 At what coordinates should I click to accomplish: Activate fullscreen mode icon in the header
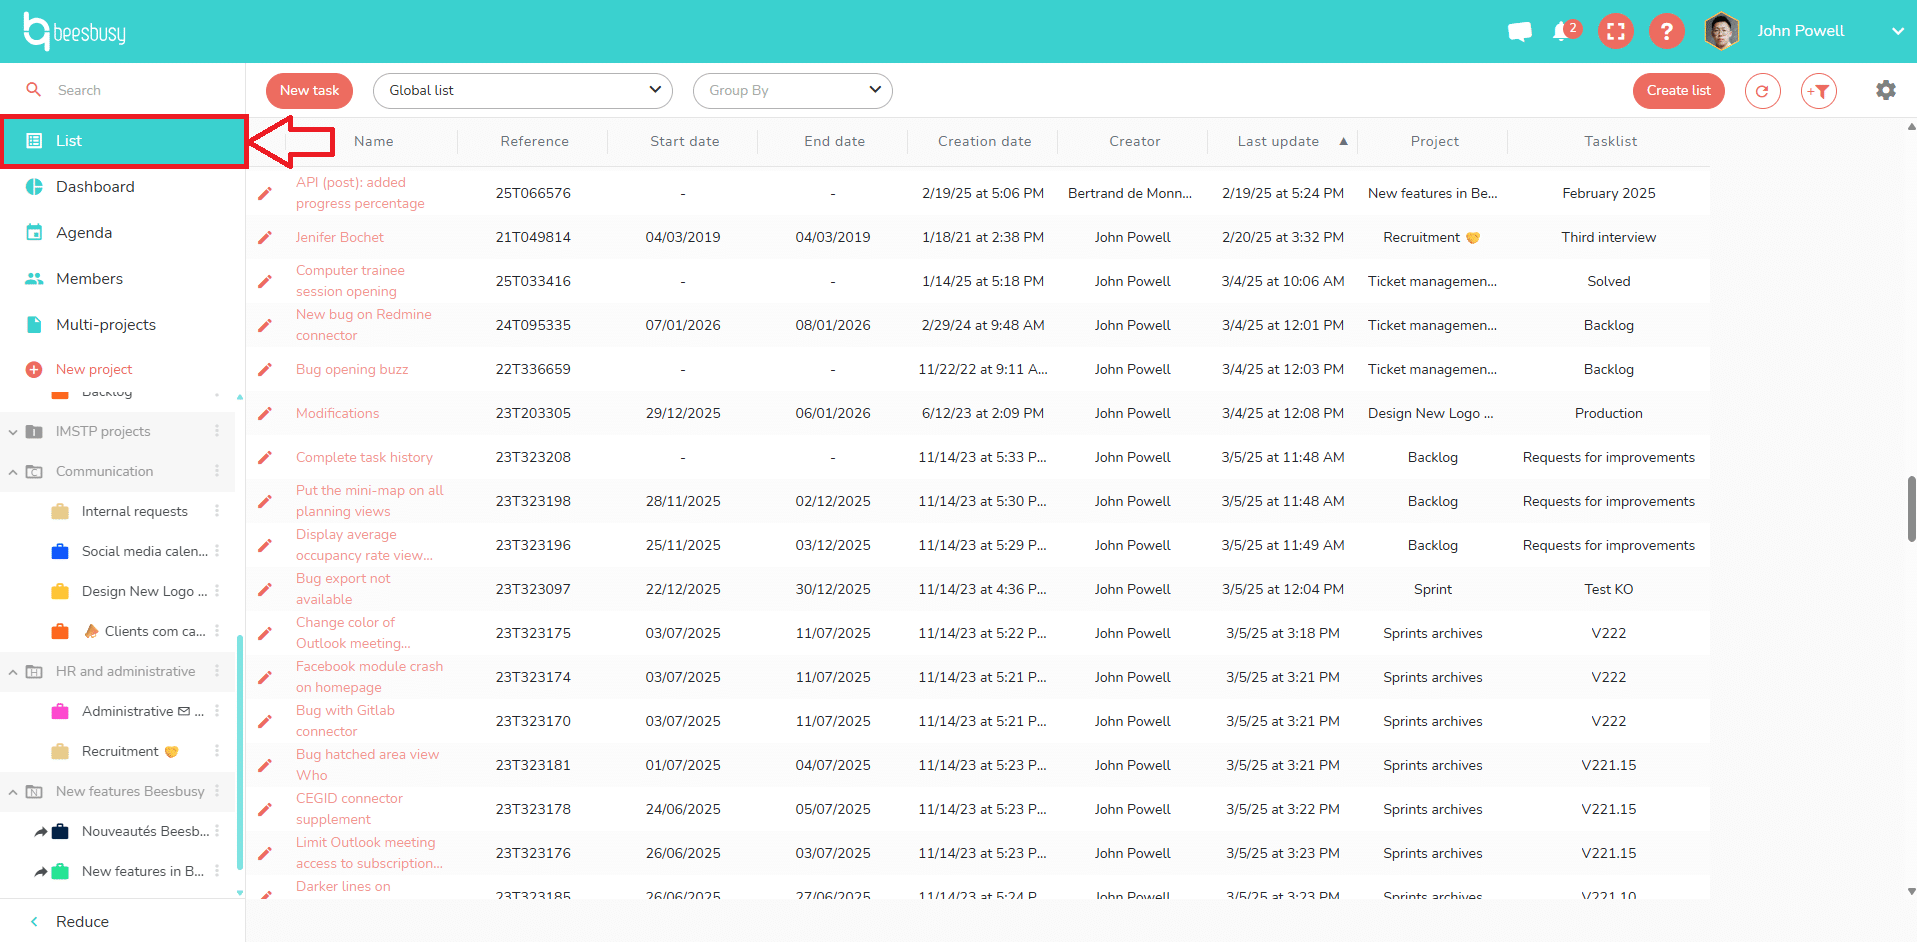click(x=1615, y=31)
